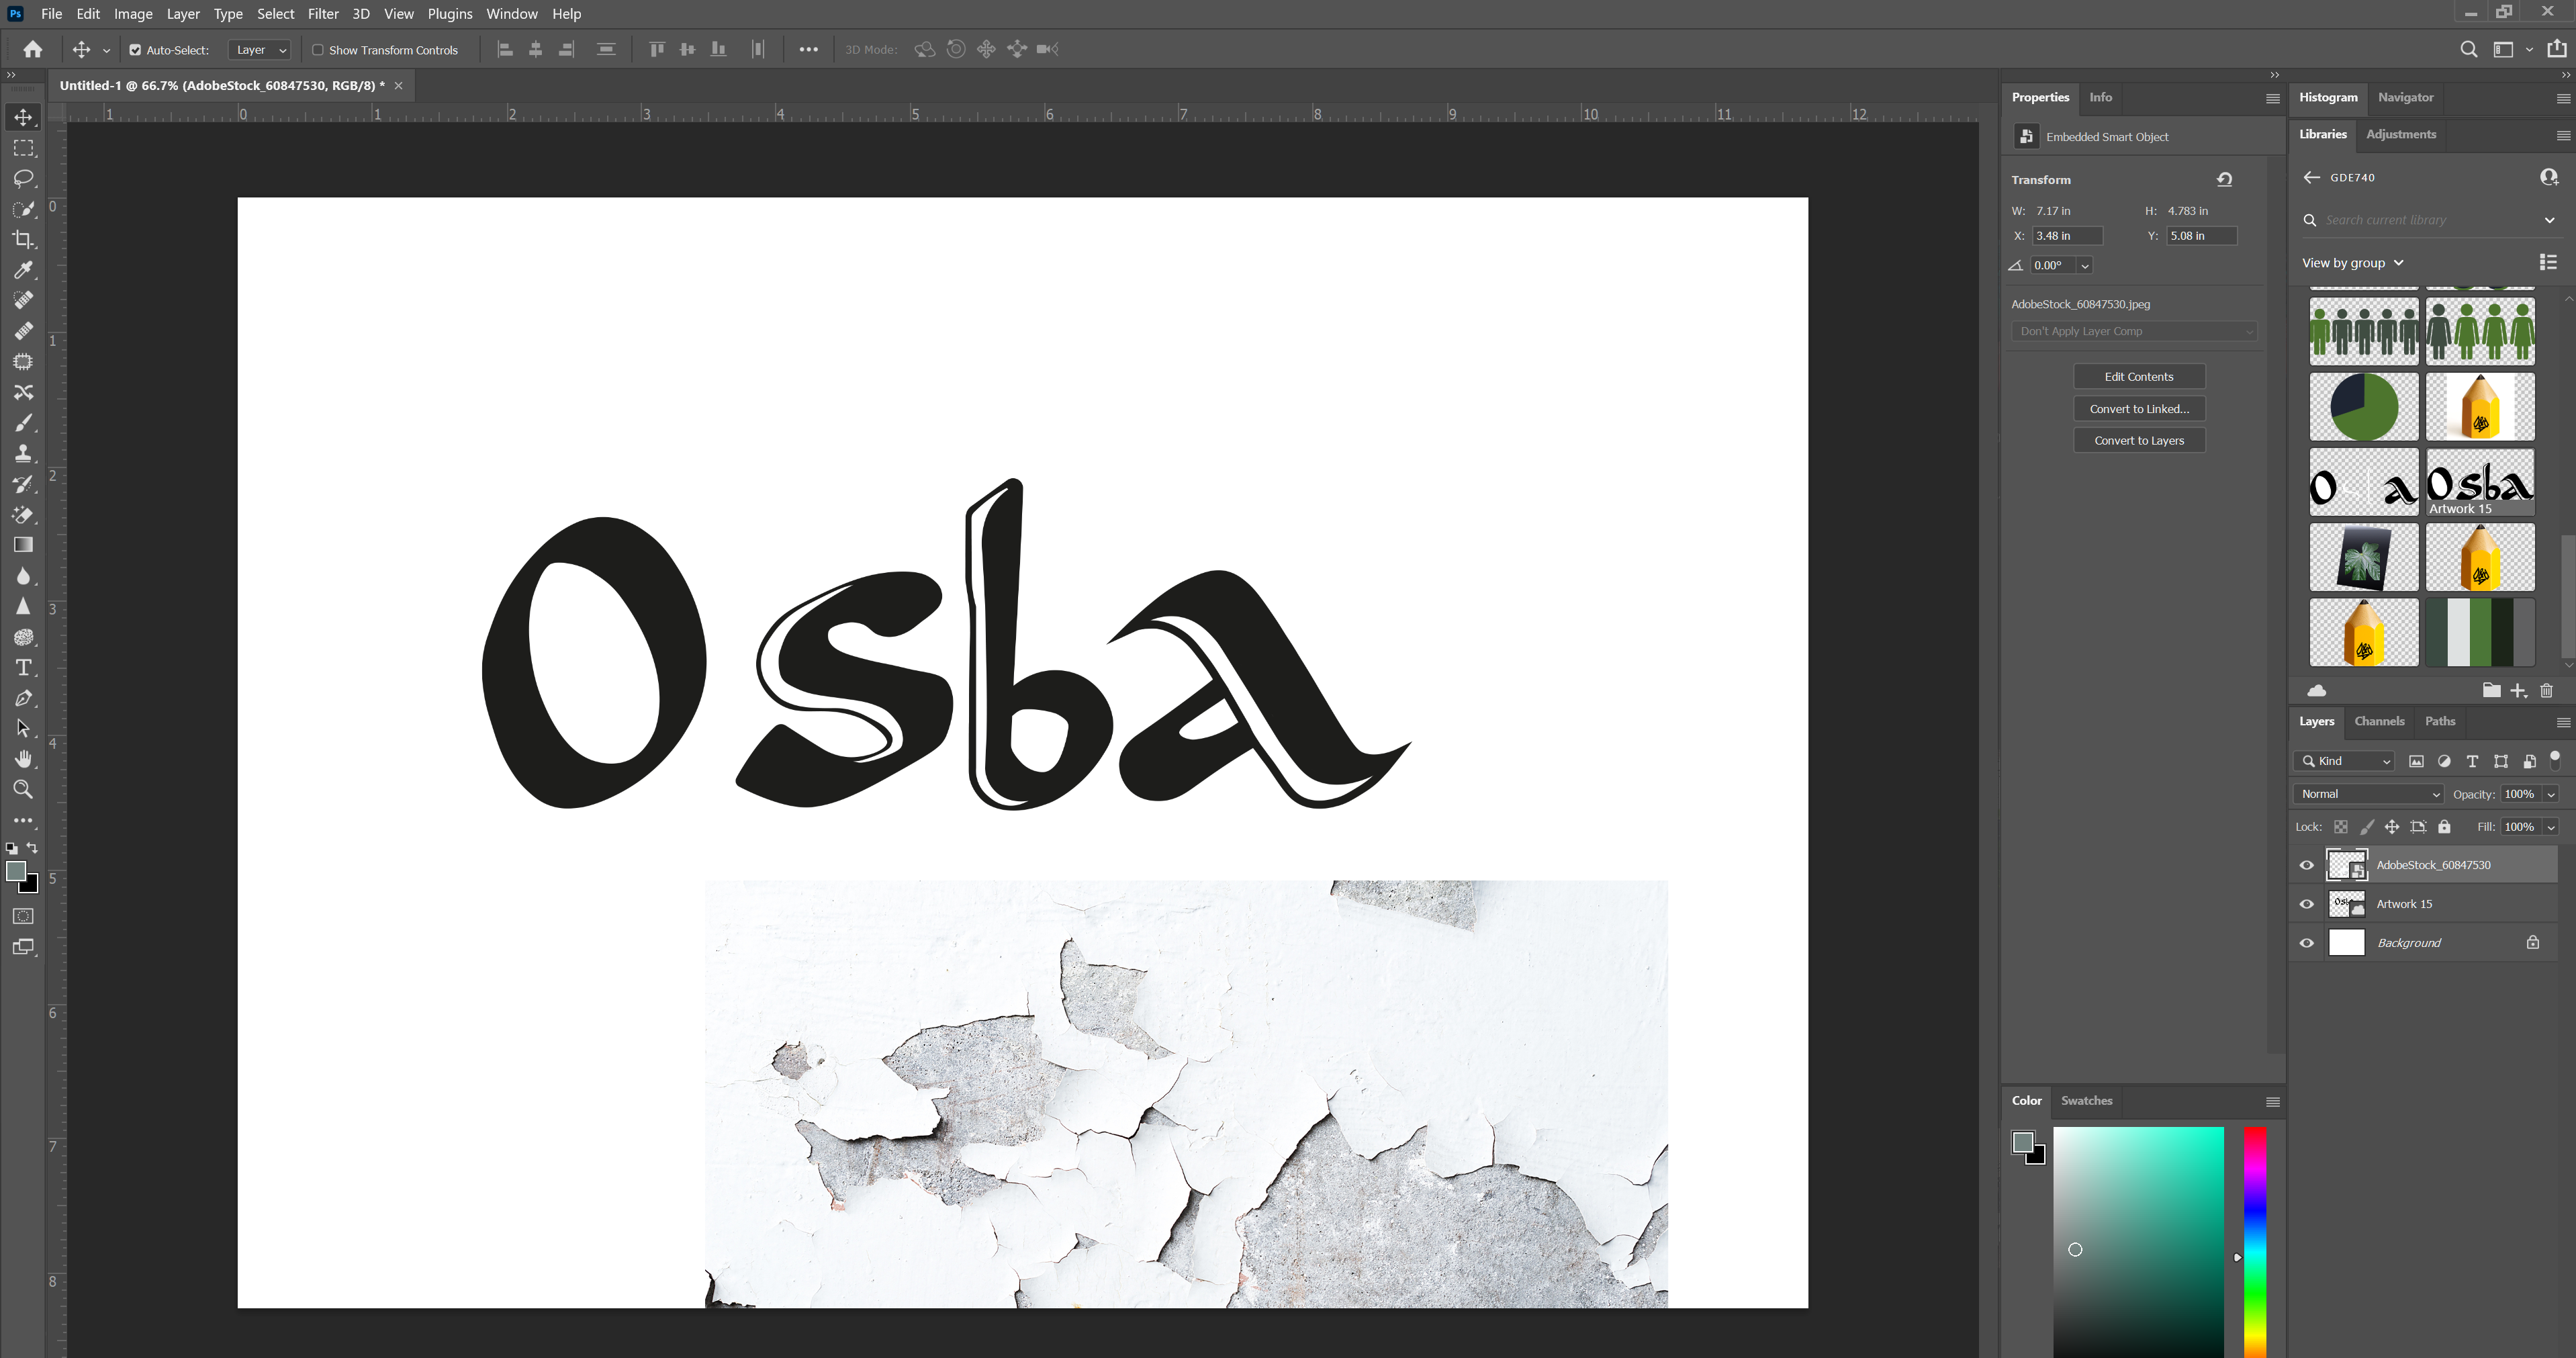
Task: Click the rainbow hue slider bar
Action: pos(2254,1240)
